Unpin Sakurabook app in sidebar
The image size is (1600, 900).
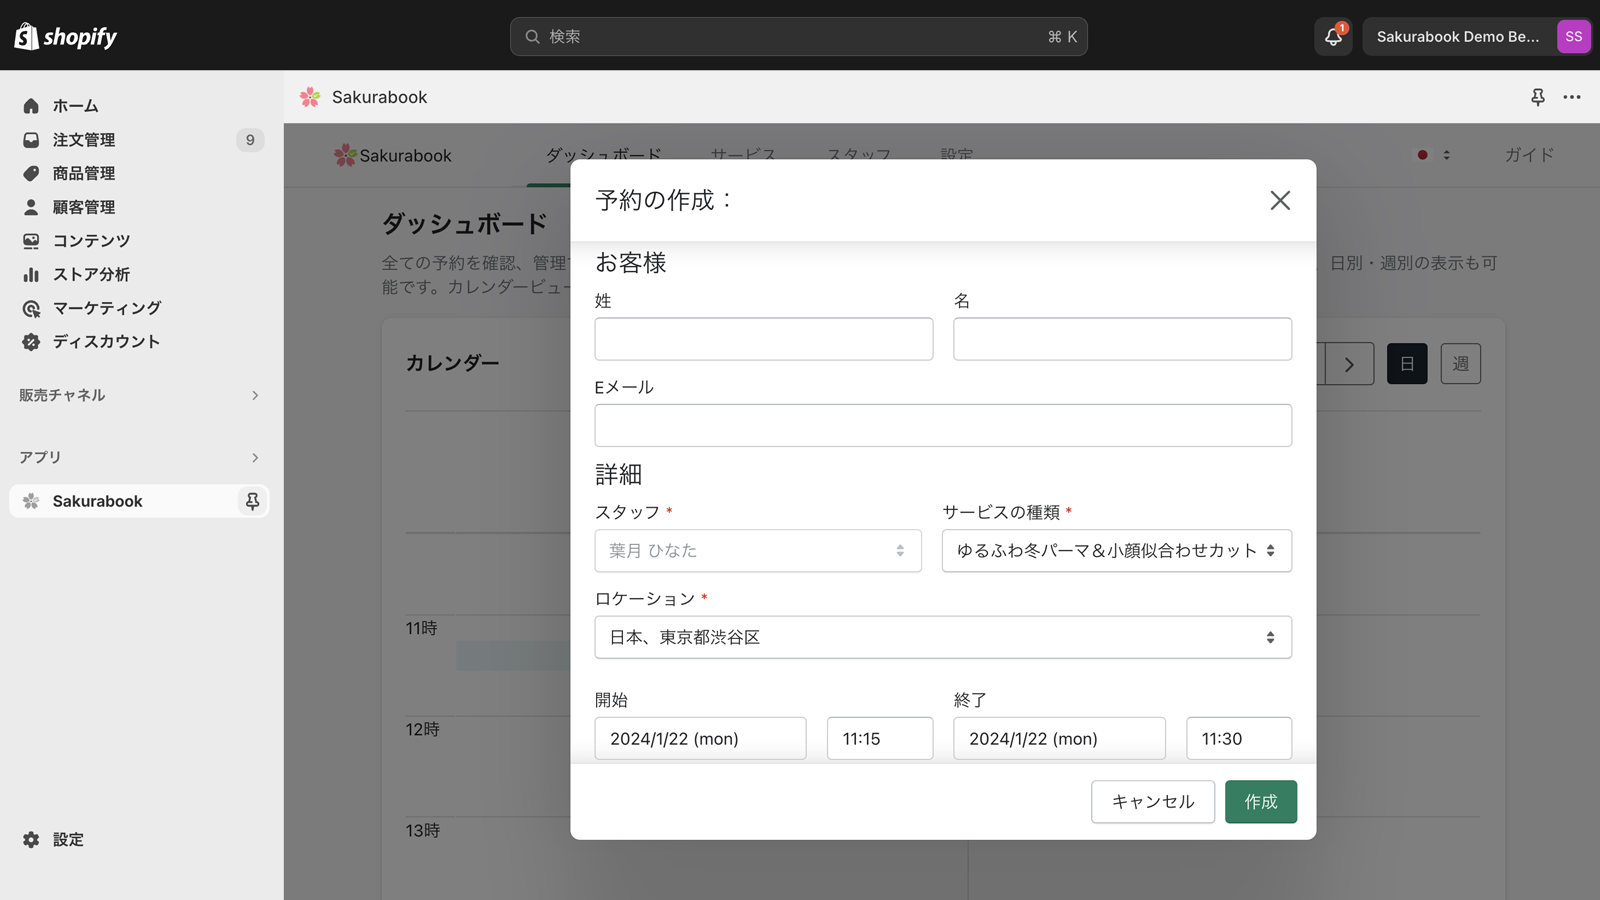(252, 501)
